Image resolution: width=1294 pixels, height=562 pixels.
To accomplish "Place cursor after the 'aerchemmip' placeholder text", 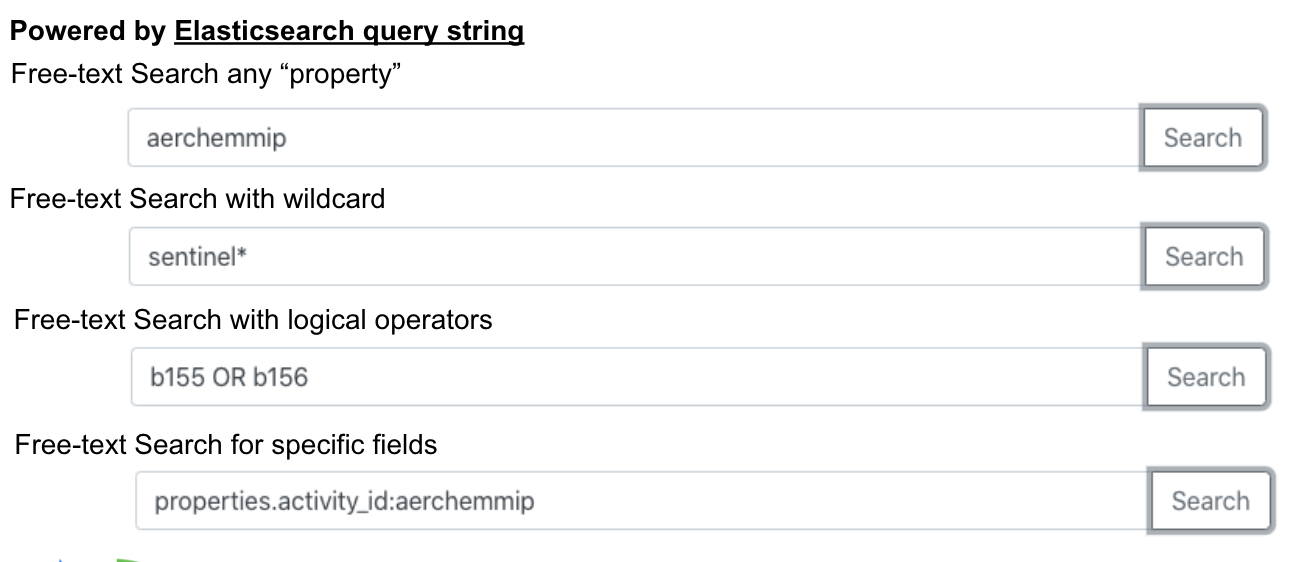I will pyautogui.click(x=290, y=138).
